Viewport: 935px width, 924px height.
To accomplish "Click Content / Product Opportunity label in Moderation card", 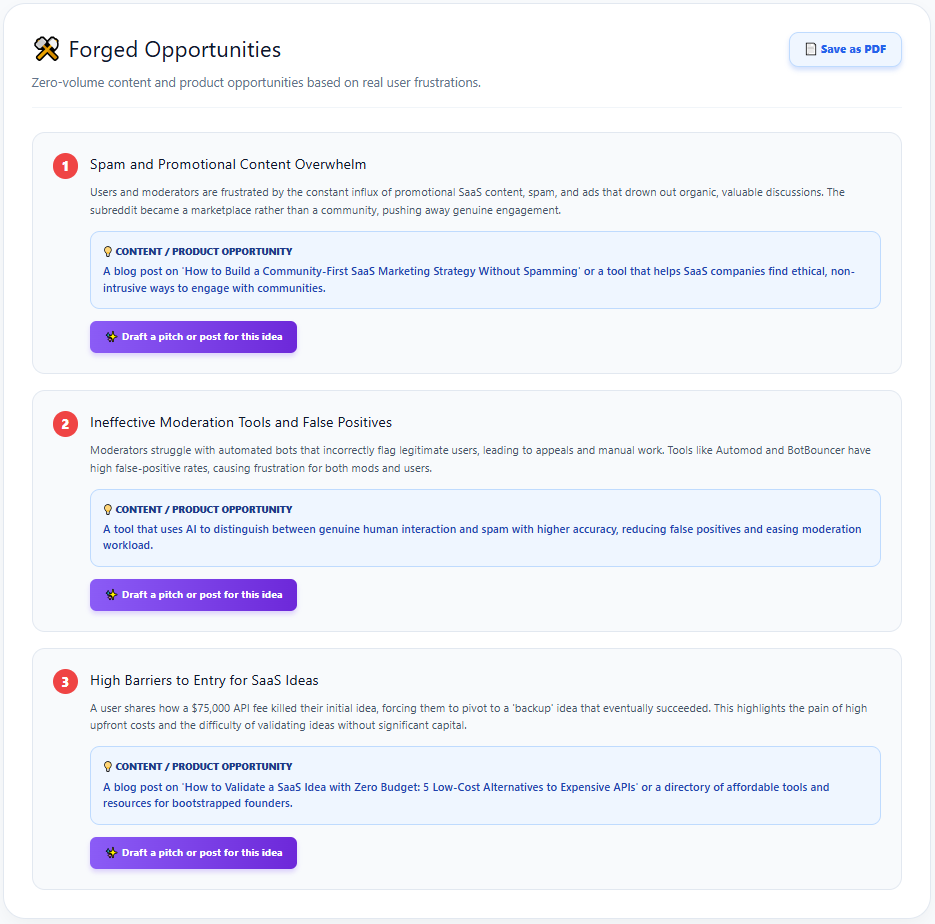I will tap(204, 510).
